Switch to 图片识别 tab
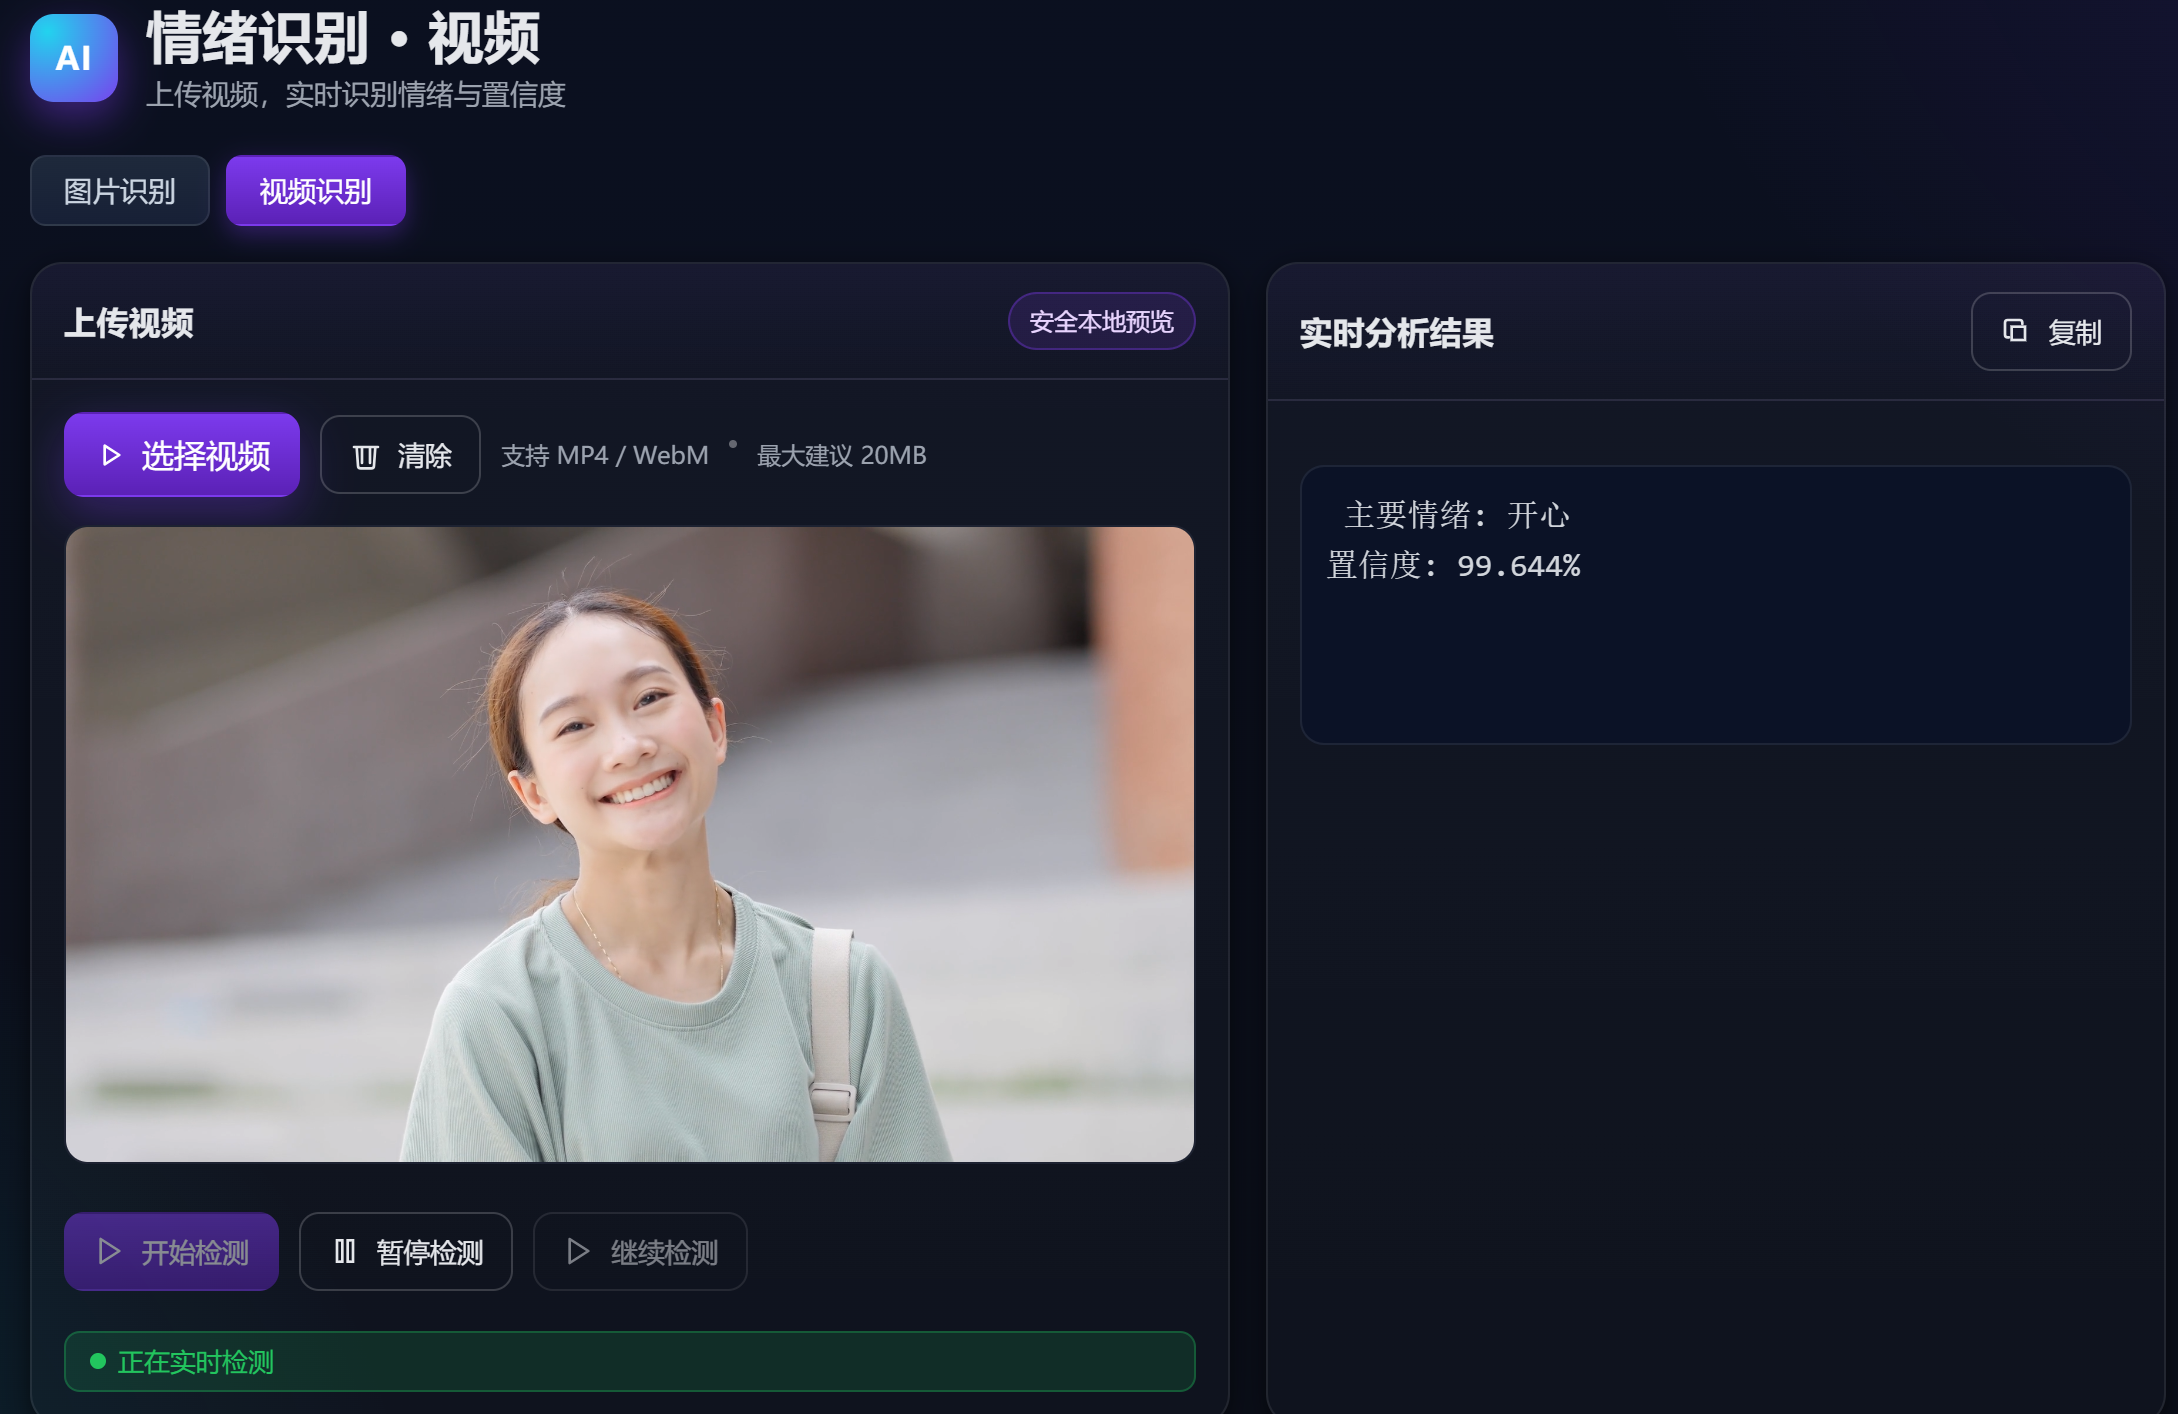 120,191
